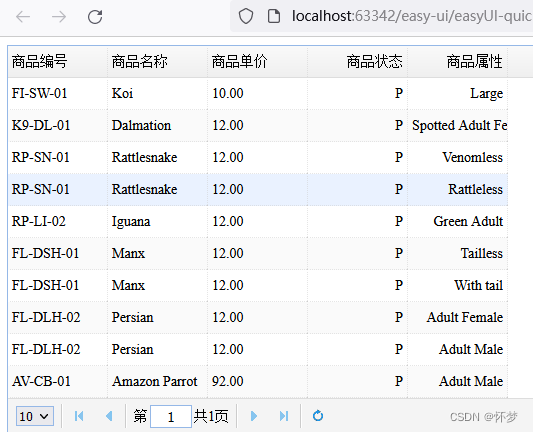533x432 pixels.
Task: Click the Iguana name cell
Action: (x=157, y=221)
